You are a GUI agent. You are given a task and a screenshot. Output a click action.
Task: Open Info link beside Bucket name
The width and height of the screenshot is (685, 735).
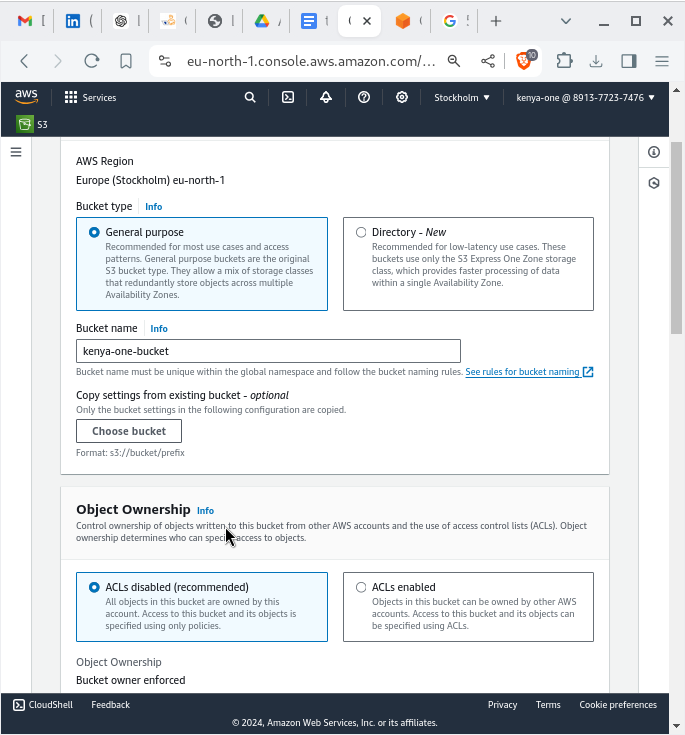(159, 329)
